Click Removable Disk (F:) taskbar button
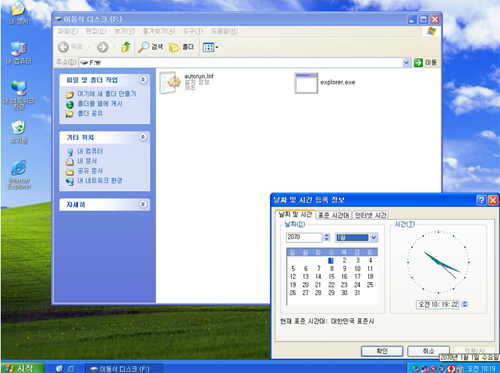The height and width of the screenshot is (373, 500). coord(124,369)
